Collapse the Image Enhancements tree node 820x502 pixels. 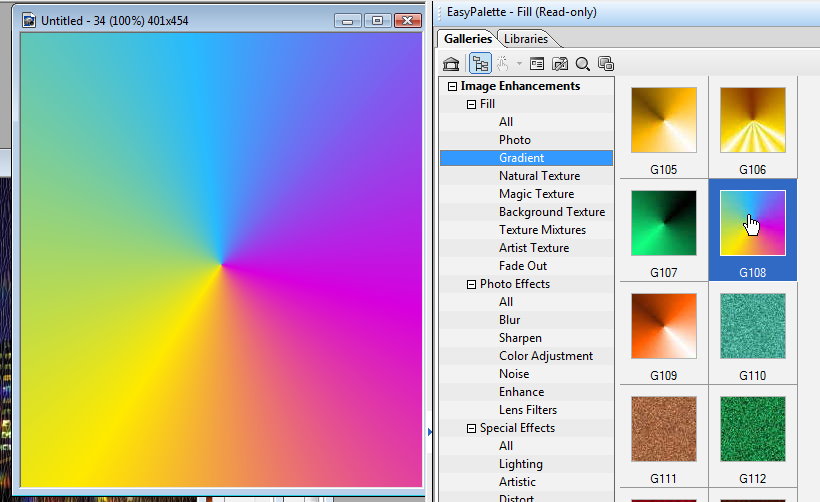452,86
